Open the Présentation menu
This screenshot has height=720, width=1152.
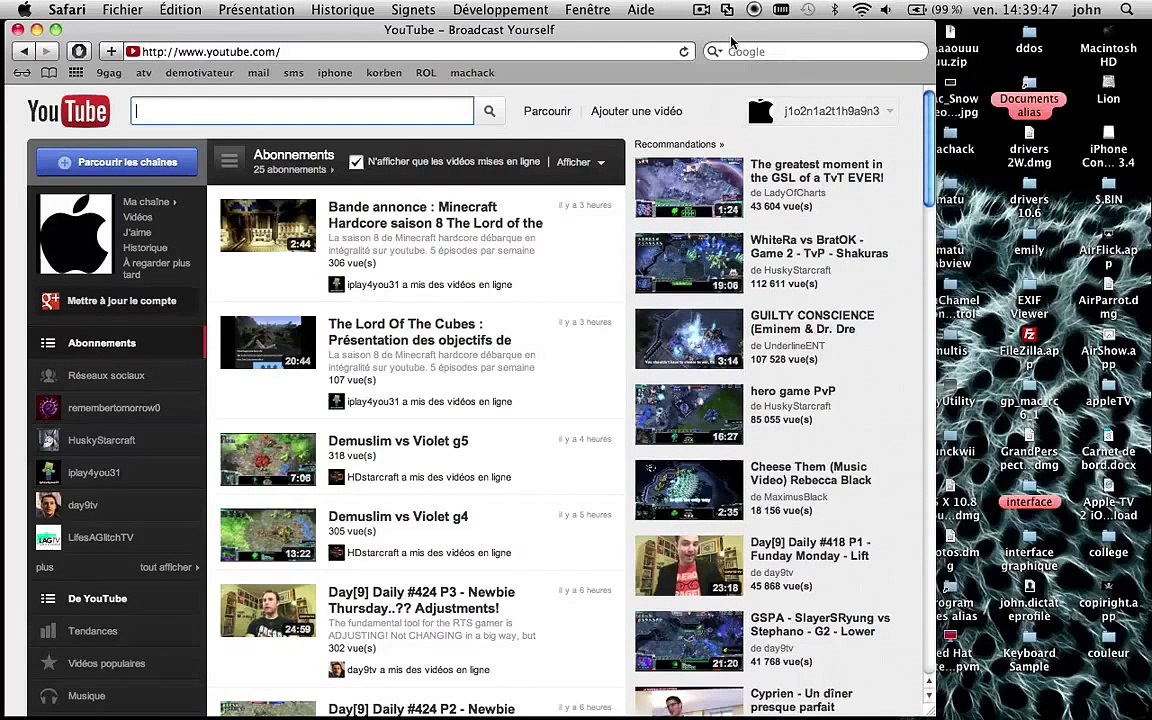(x=256, y=10)
